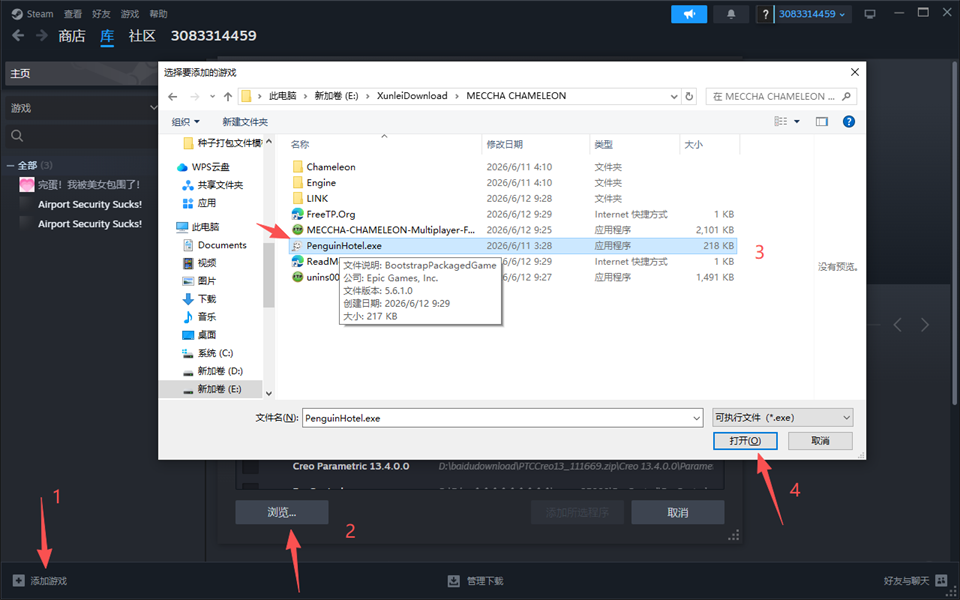The image size is (960, 600).
Task: Select MECCHA-CHAMELEON-Multiplayer-F... application
Action: 391,230
